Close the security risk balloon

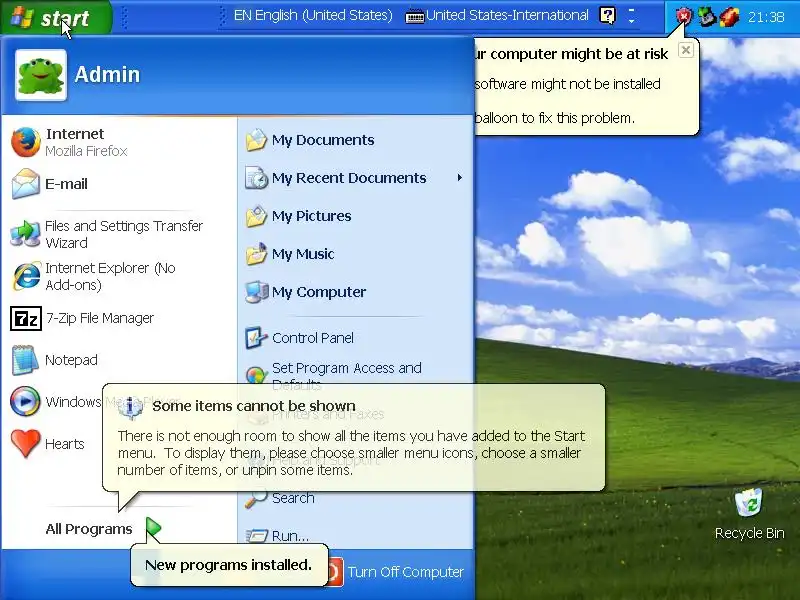[x=686, y=50]
